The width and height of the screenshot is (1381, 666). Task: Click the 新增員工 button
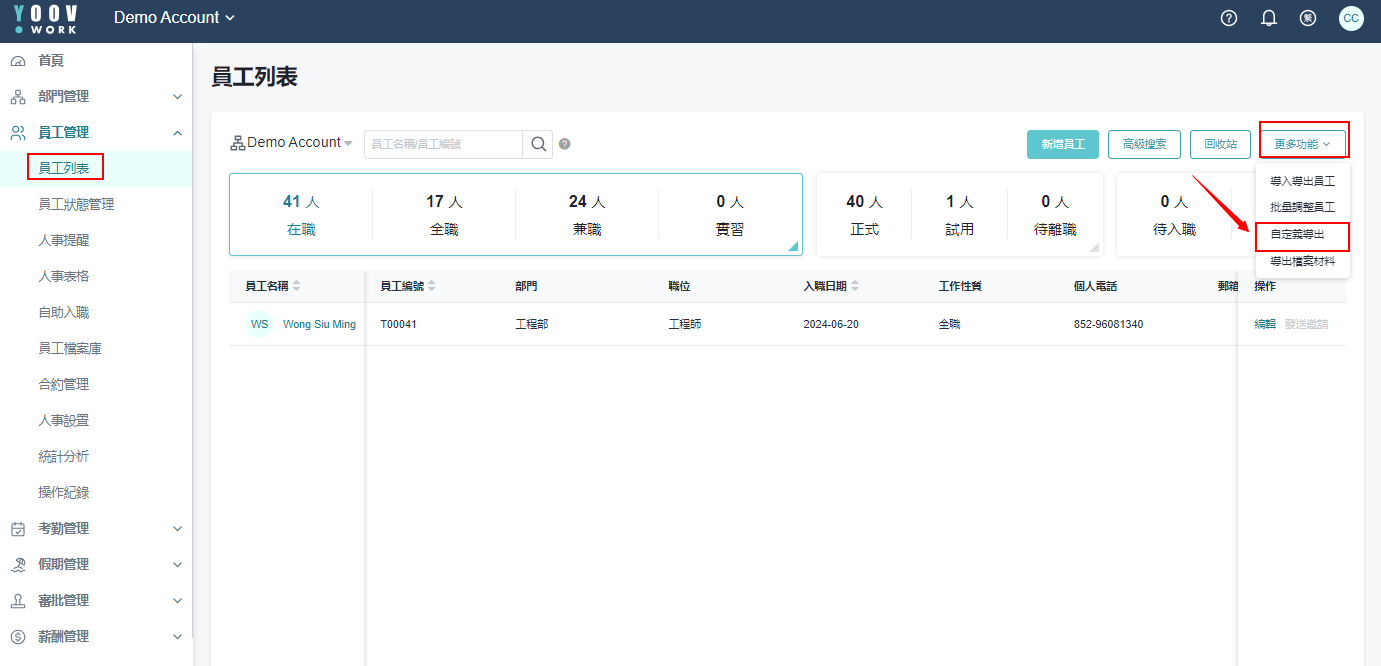(x=1062, y=144)
